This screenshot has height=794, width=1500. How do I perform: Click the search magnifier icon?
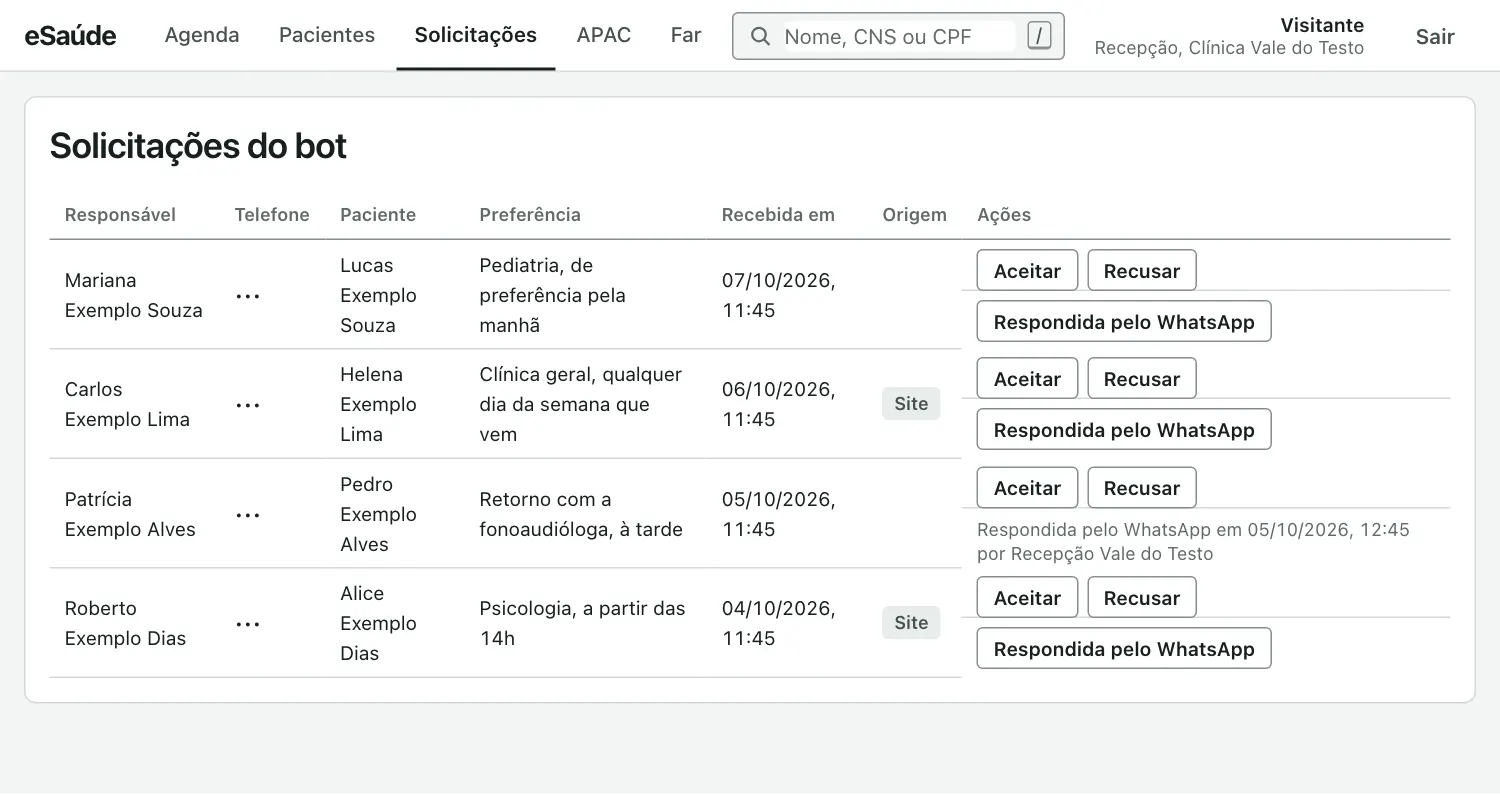click(760, 37)
